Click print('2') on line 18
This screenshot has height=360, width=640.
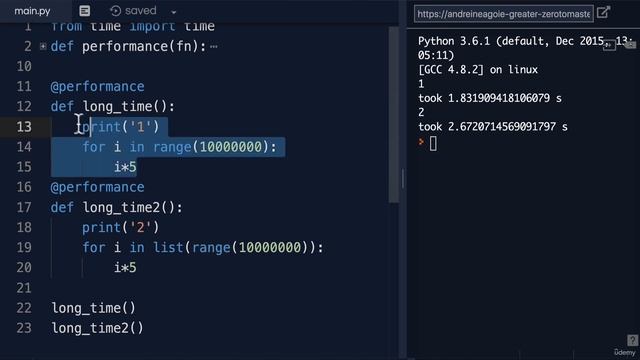[x=120, y=227]
